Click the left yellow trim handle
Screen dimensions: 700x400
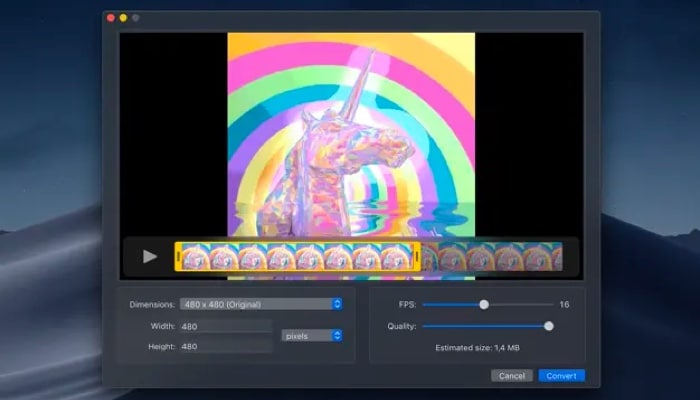point(178,257)
